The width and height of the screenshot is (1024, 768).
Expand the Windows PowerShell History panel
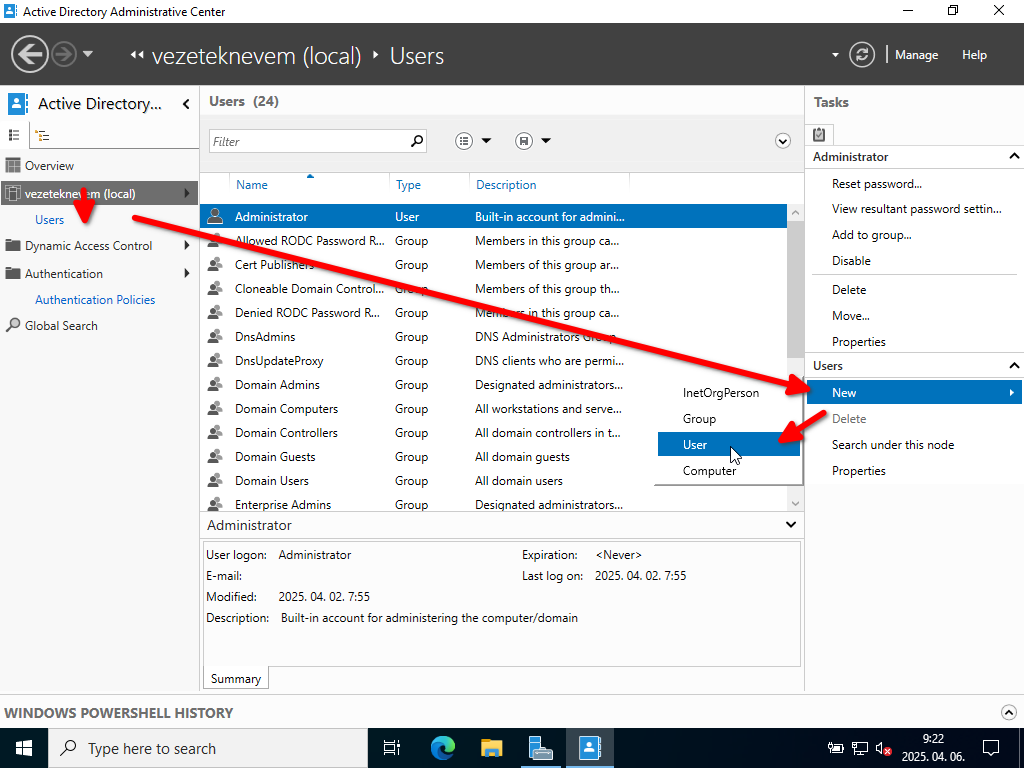(x=1007, y=713)
